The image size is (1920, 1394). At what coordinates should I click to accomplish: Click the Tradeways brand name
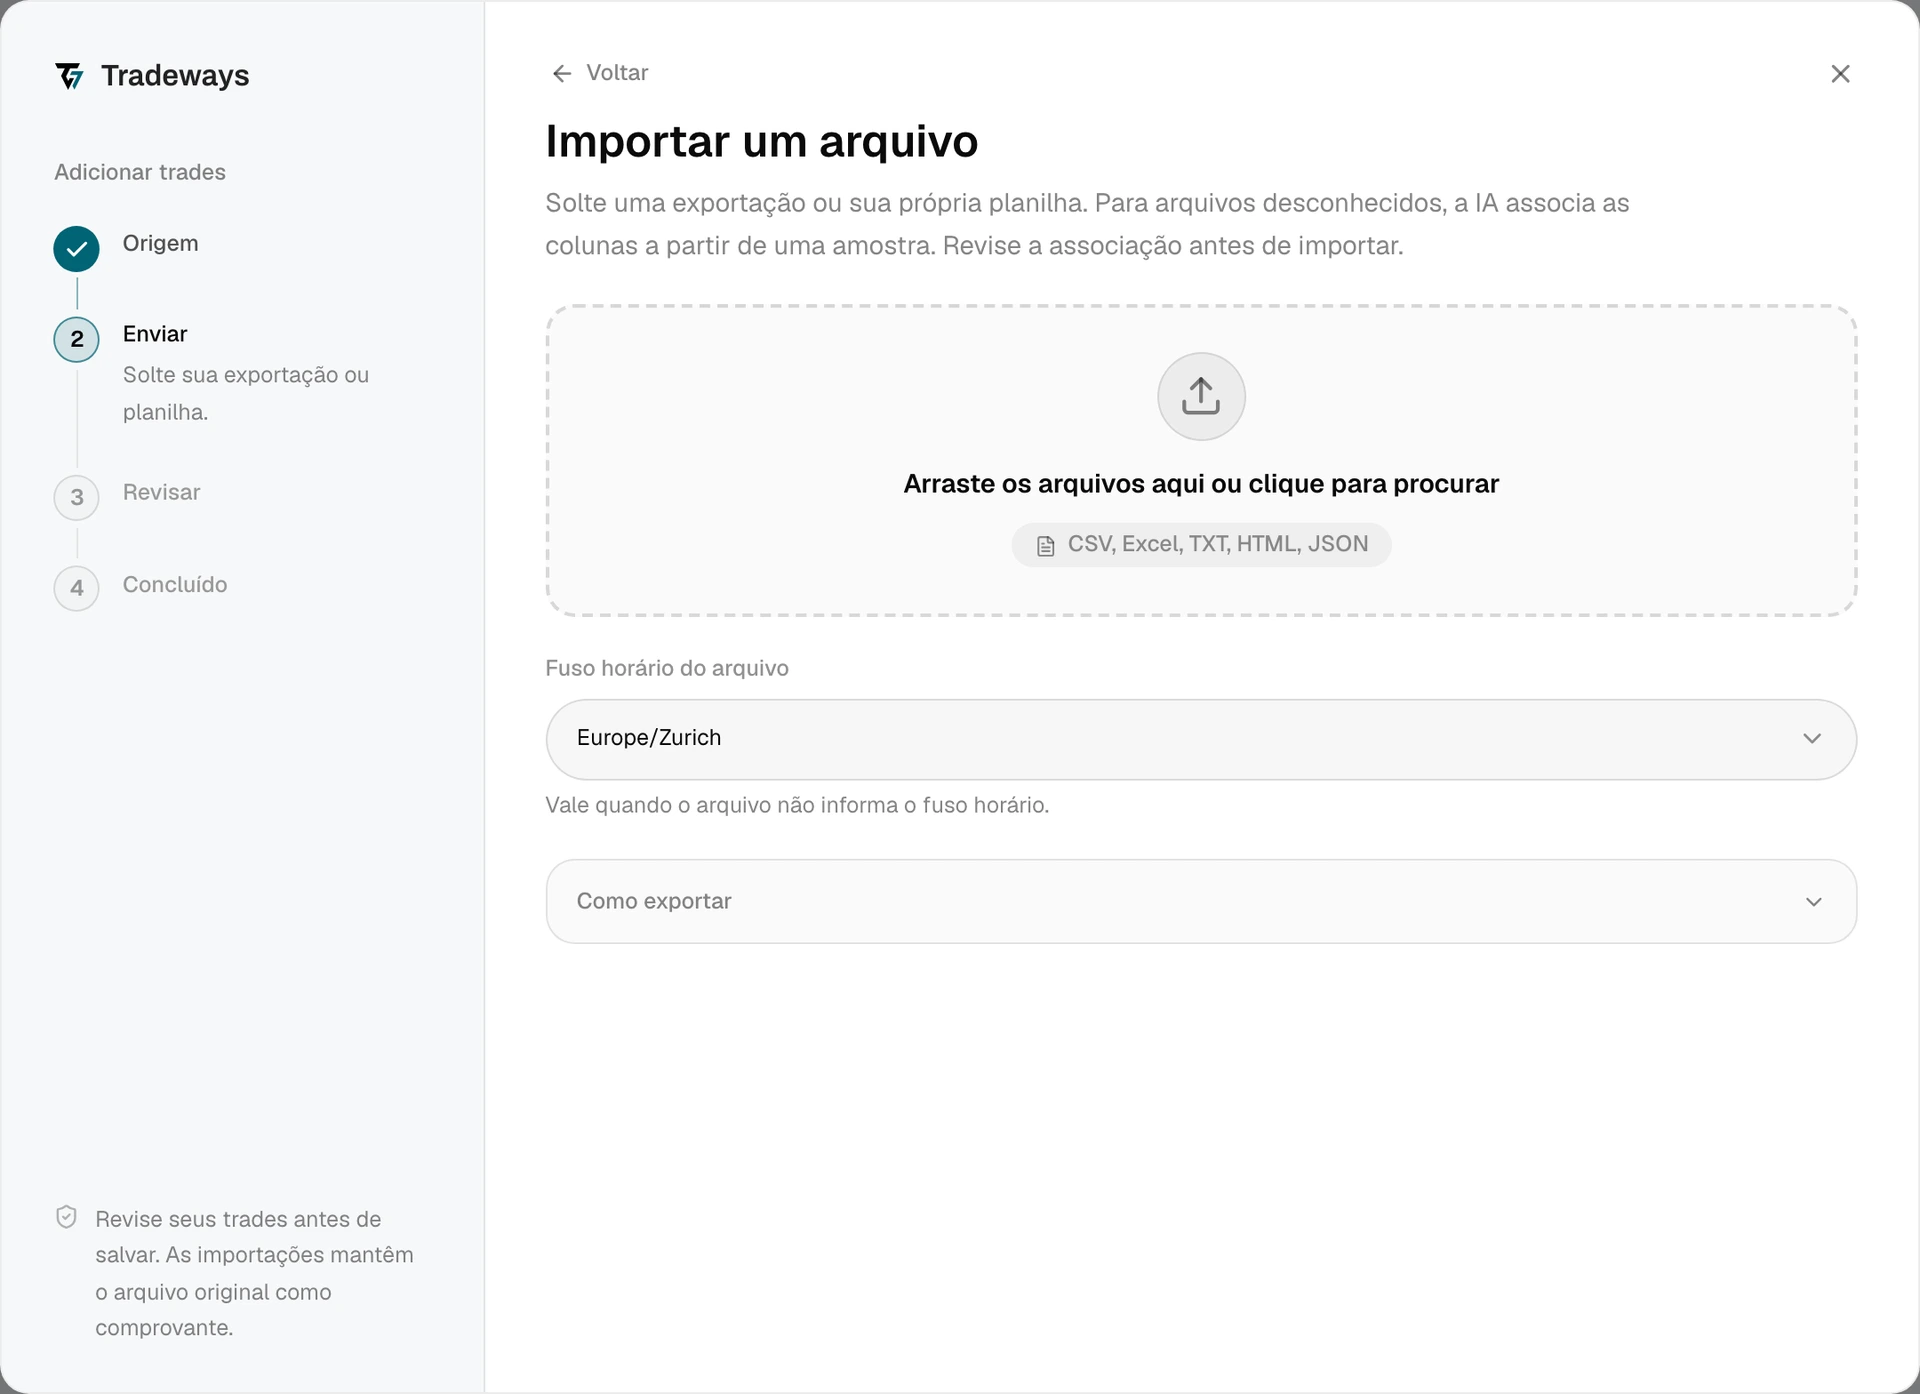click(x=175, y=76)
